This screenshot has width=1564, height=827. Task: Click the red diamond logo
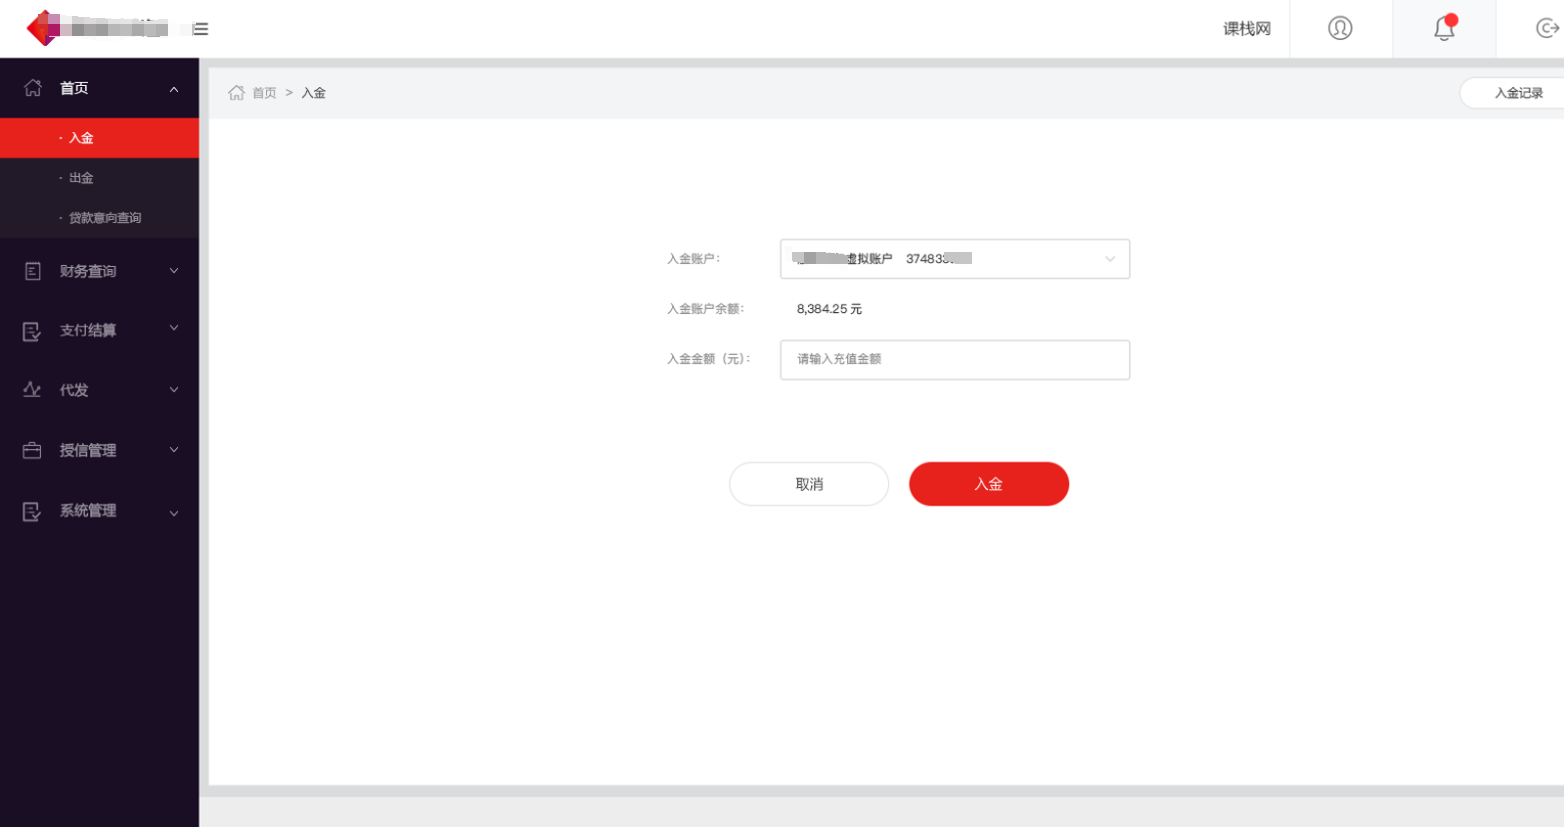click(43, 28)
